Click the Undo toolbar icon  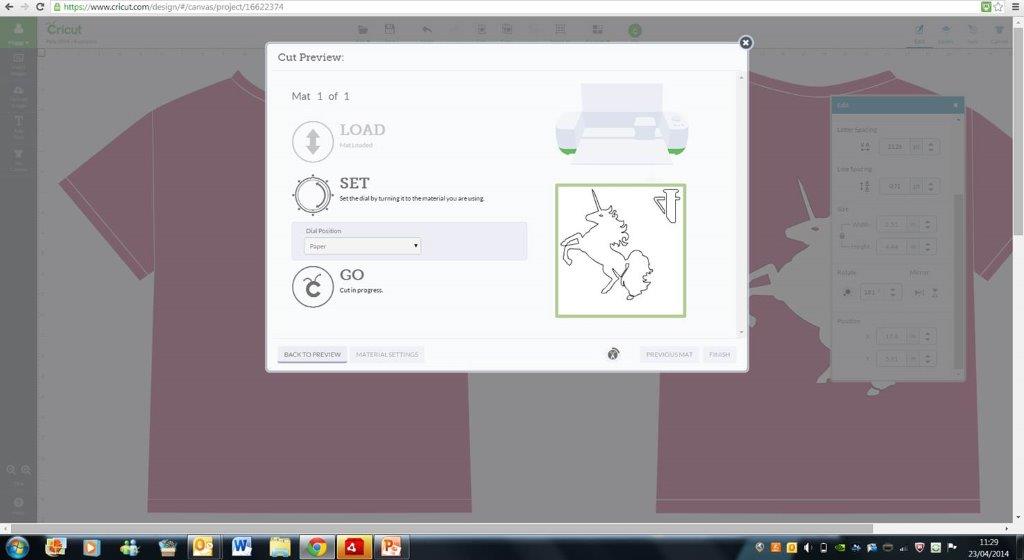[427, 30]
